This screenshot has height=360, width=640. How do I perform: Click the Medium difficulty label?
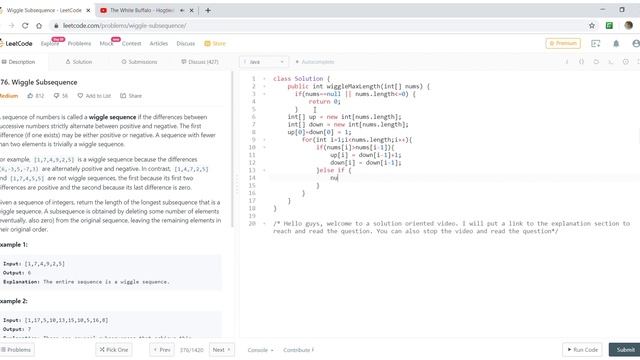9,96
